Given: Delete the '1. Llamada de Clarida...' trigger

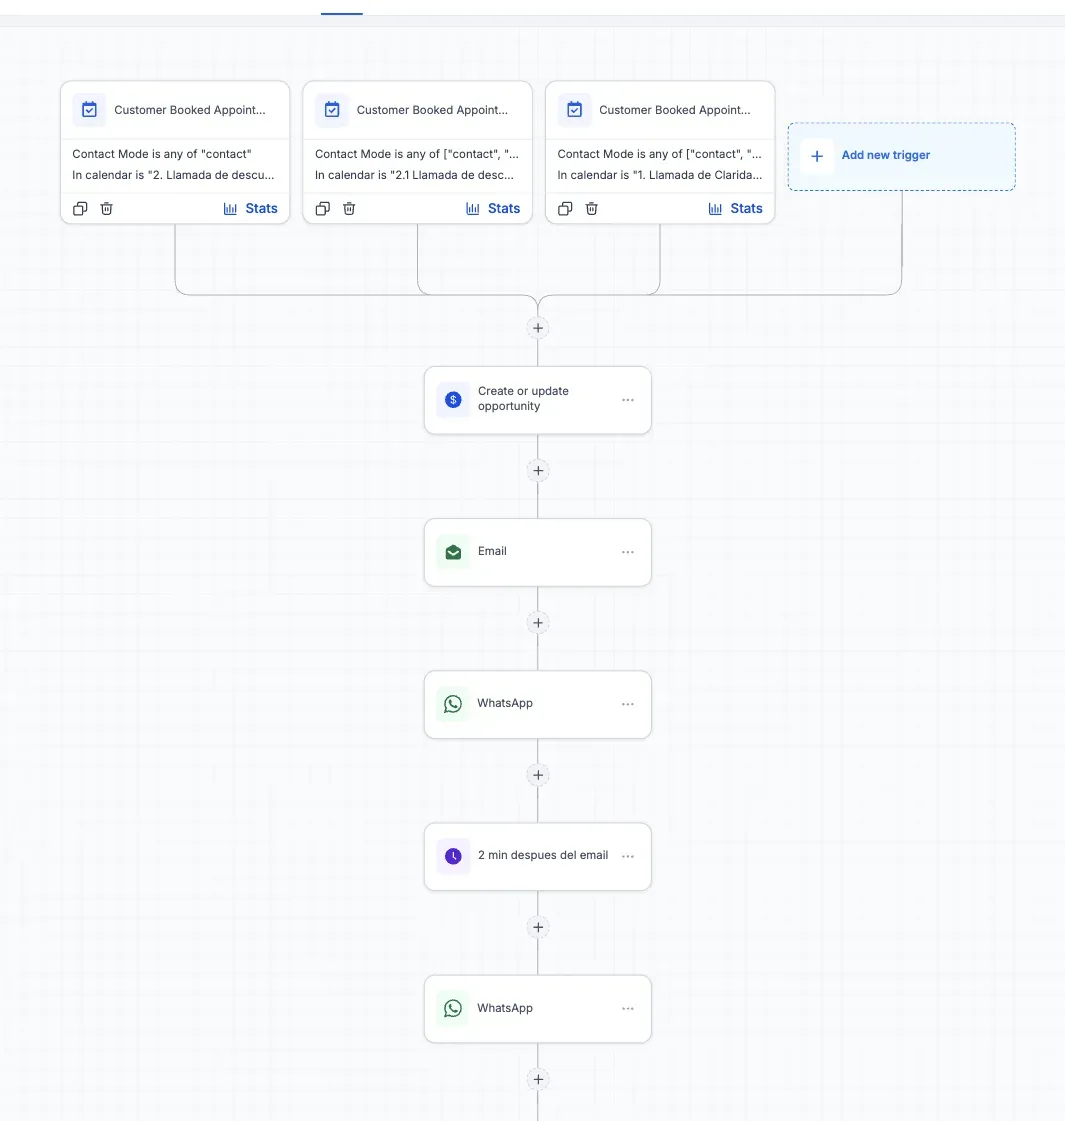Looking at the screenshot, I should pyautogui.click(x=591, y=209).
